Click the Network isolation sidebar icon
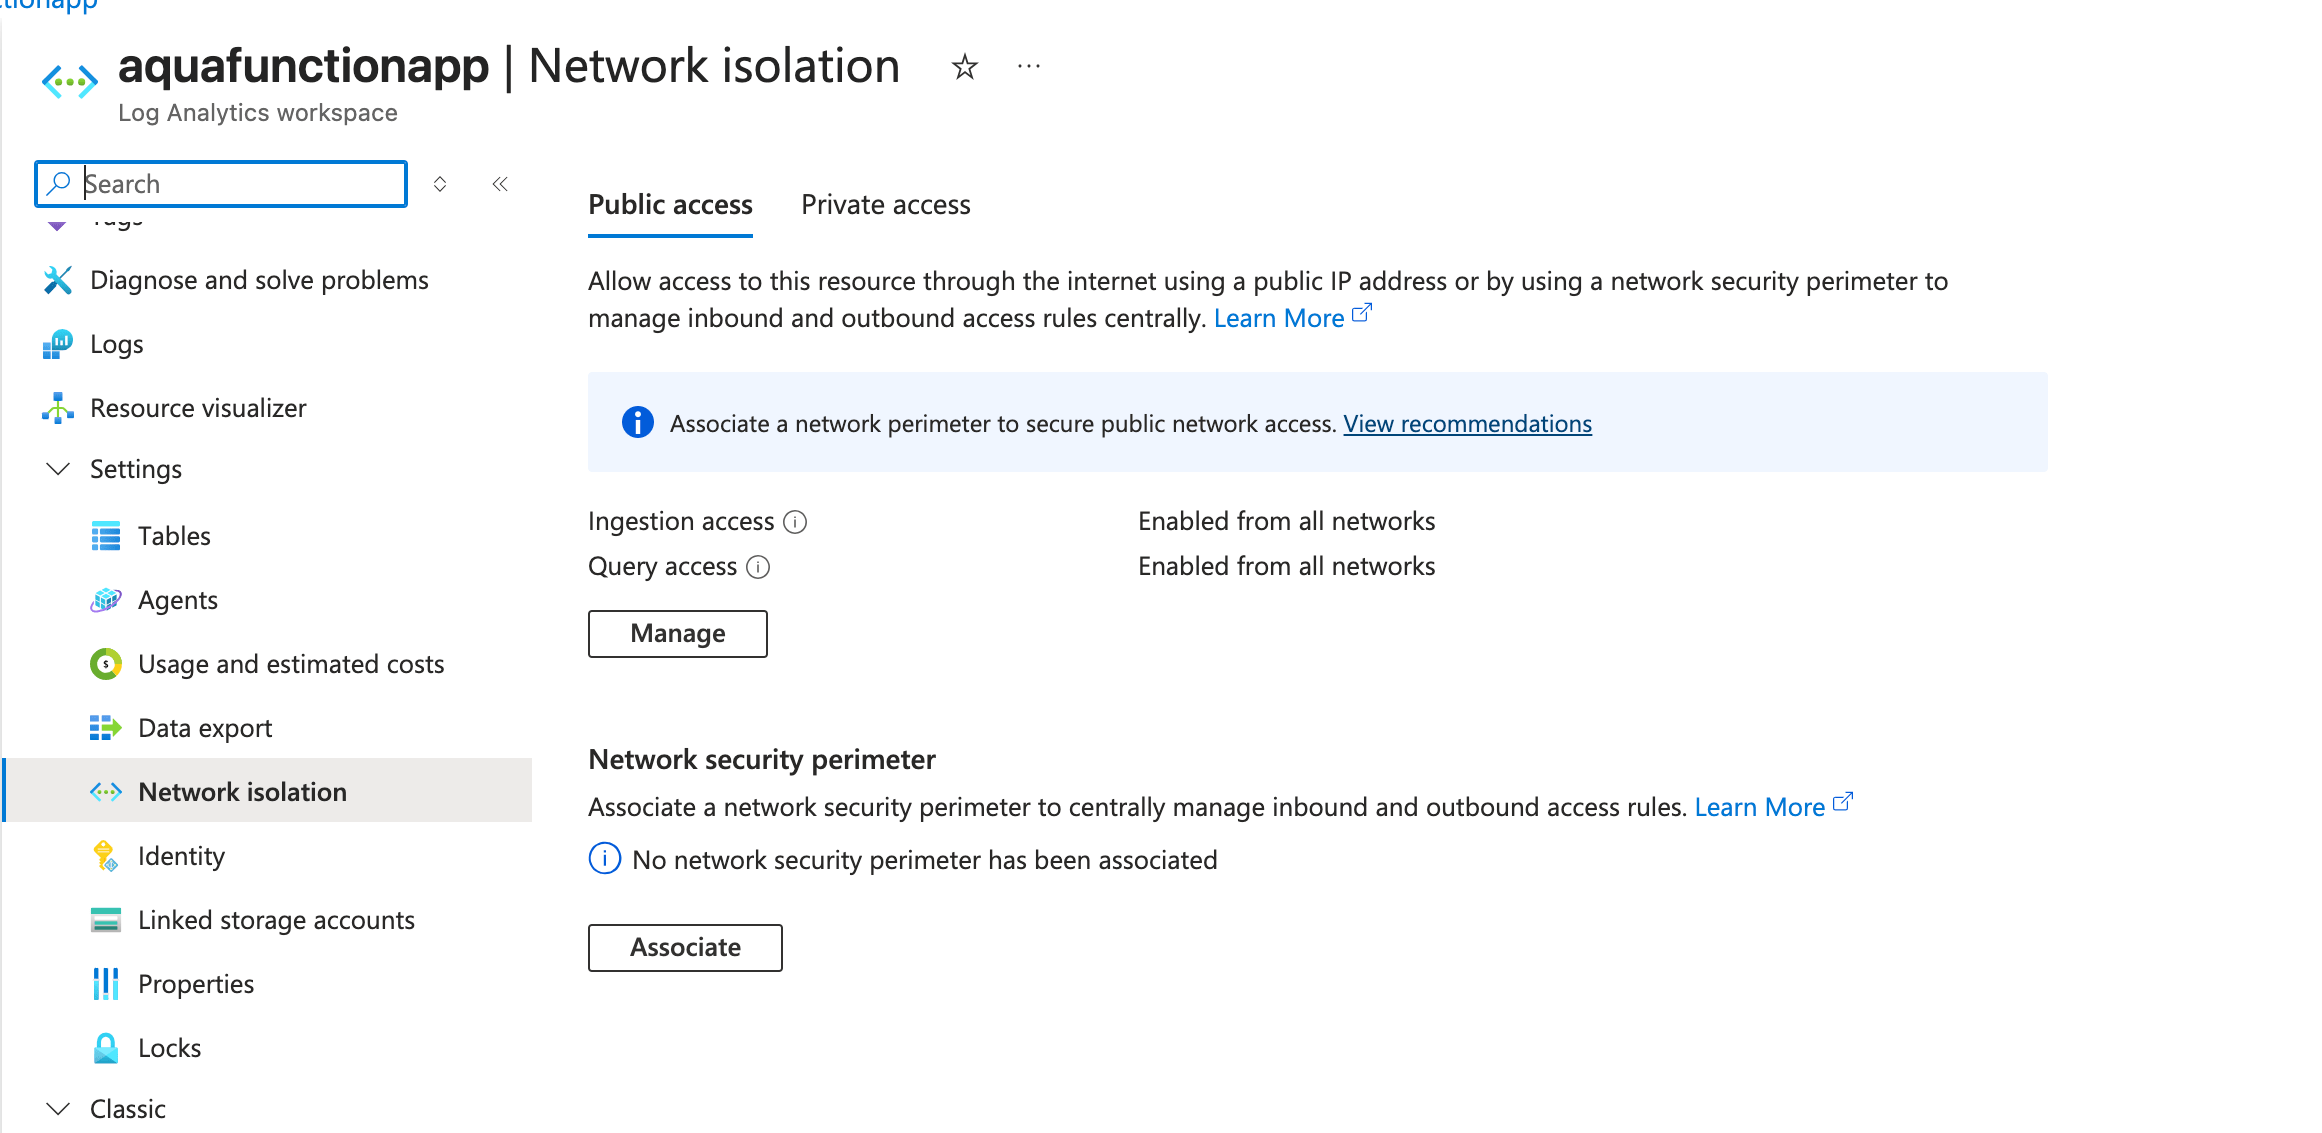 106,792
